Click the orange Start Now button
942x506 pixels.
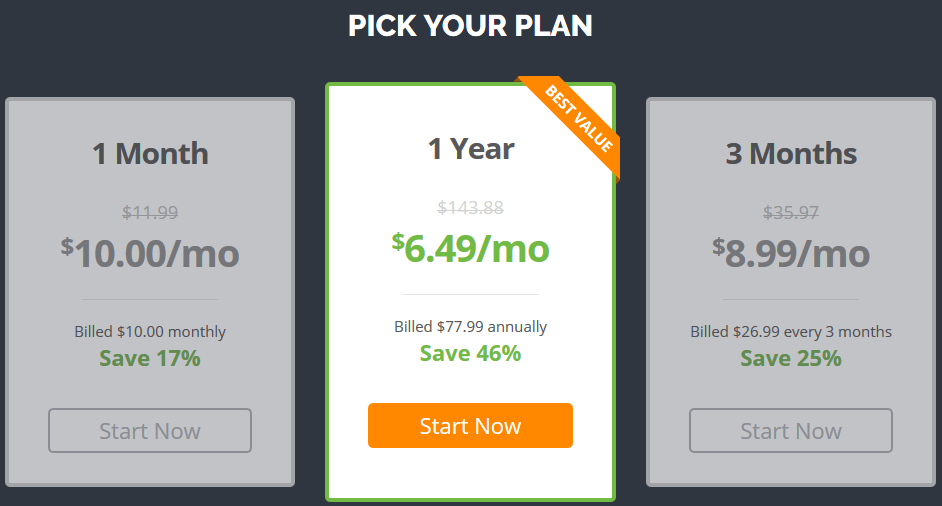point(470,425)
